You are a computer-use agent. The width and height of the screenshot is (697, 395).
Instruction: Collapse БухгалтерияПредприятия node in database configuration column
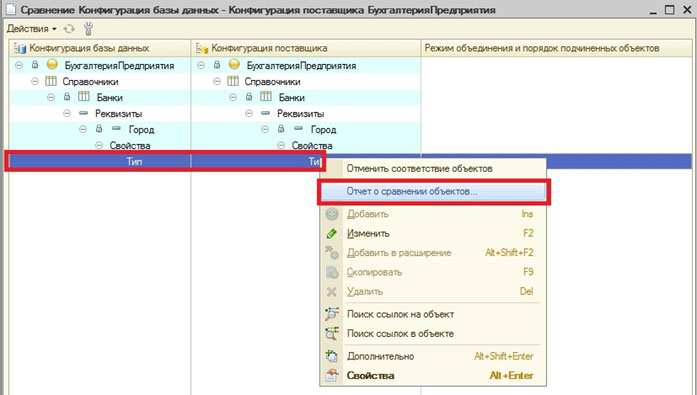19,65
